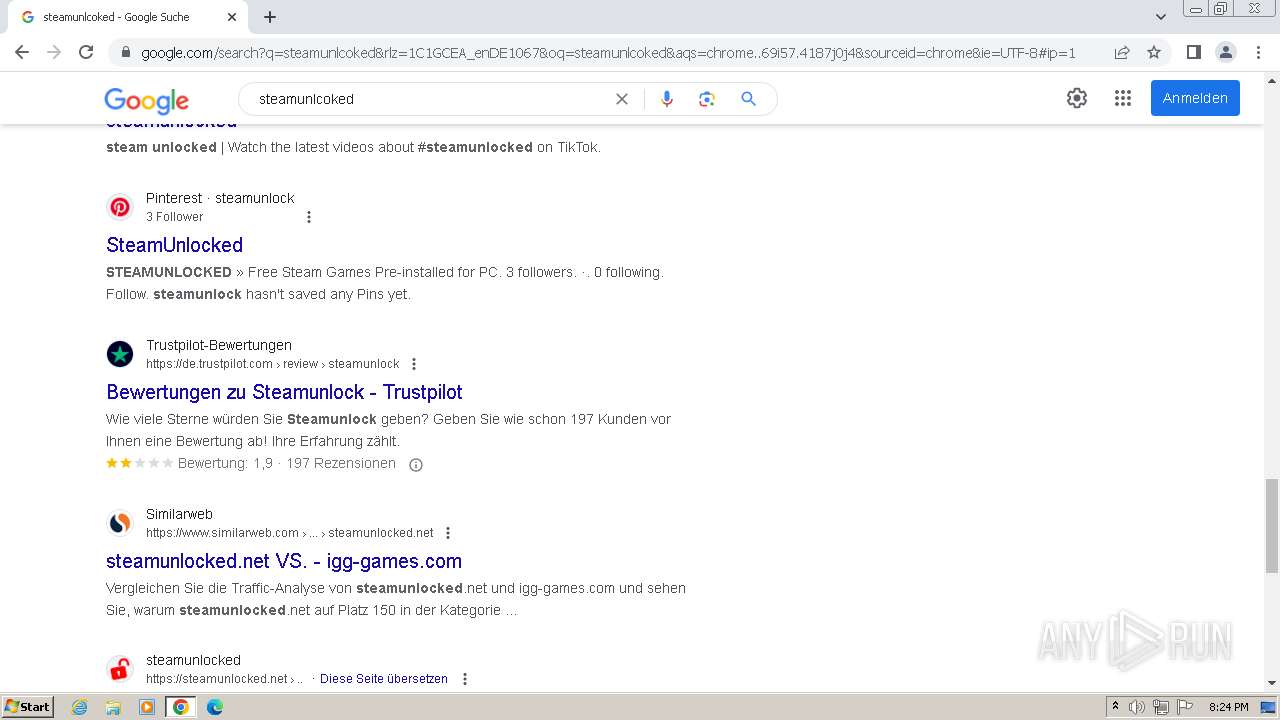Click the Chrome address bar URL
This screenshot has width=1280, height=720.
[608, 53]
